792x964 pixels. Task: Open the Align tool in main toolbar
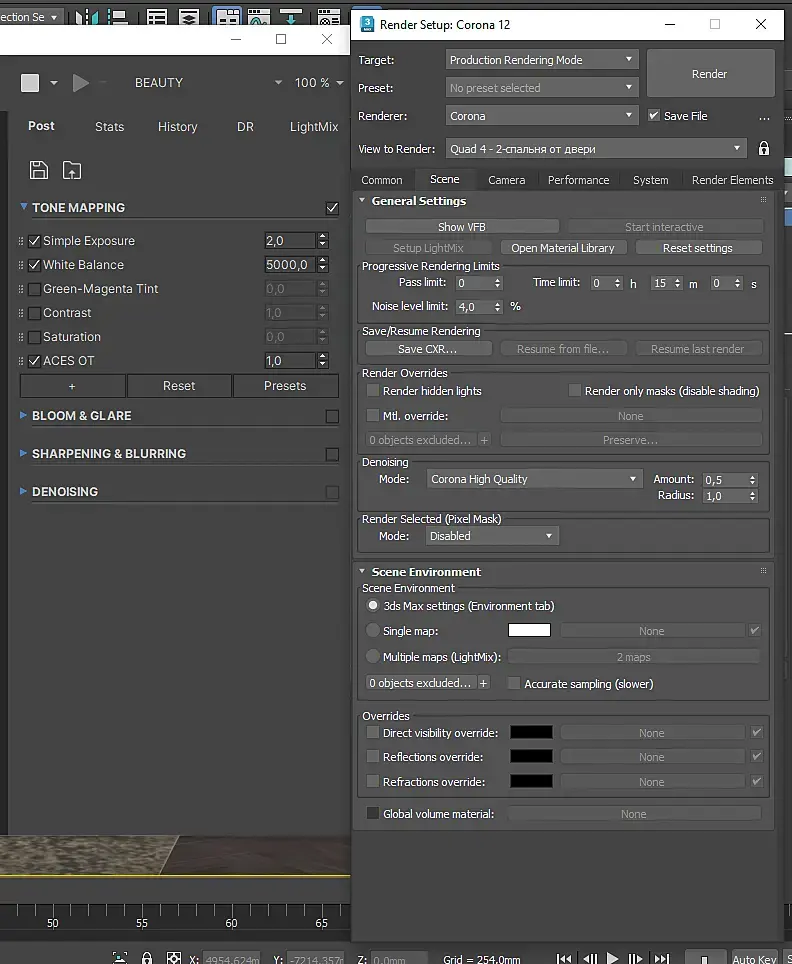pos(117,17)
